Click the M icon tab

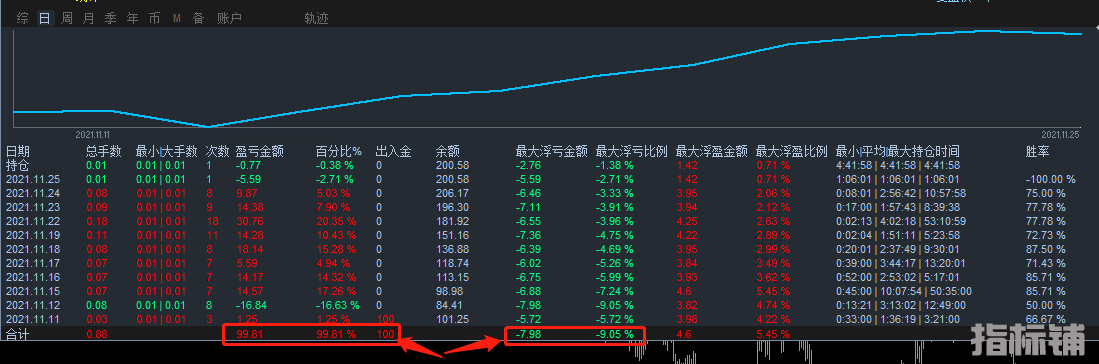click(x=177, y=19)
